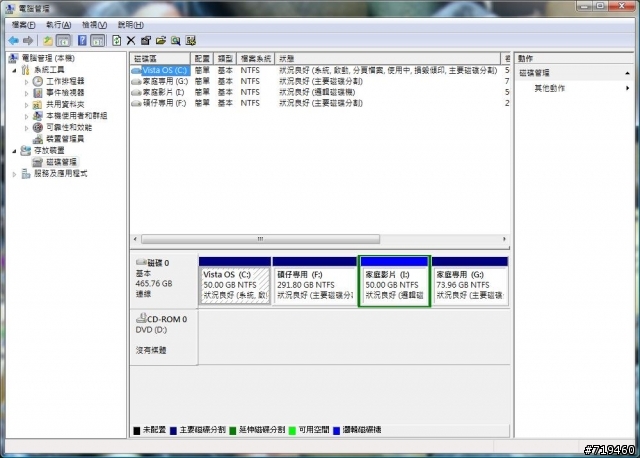The image size is (640, 458).
Task: Select the 碩仔專用 (F:) volume row
Action: (320, 103)
